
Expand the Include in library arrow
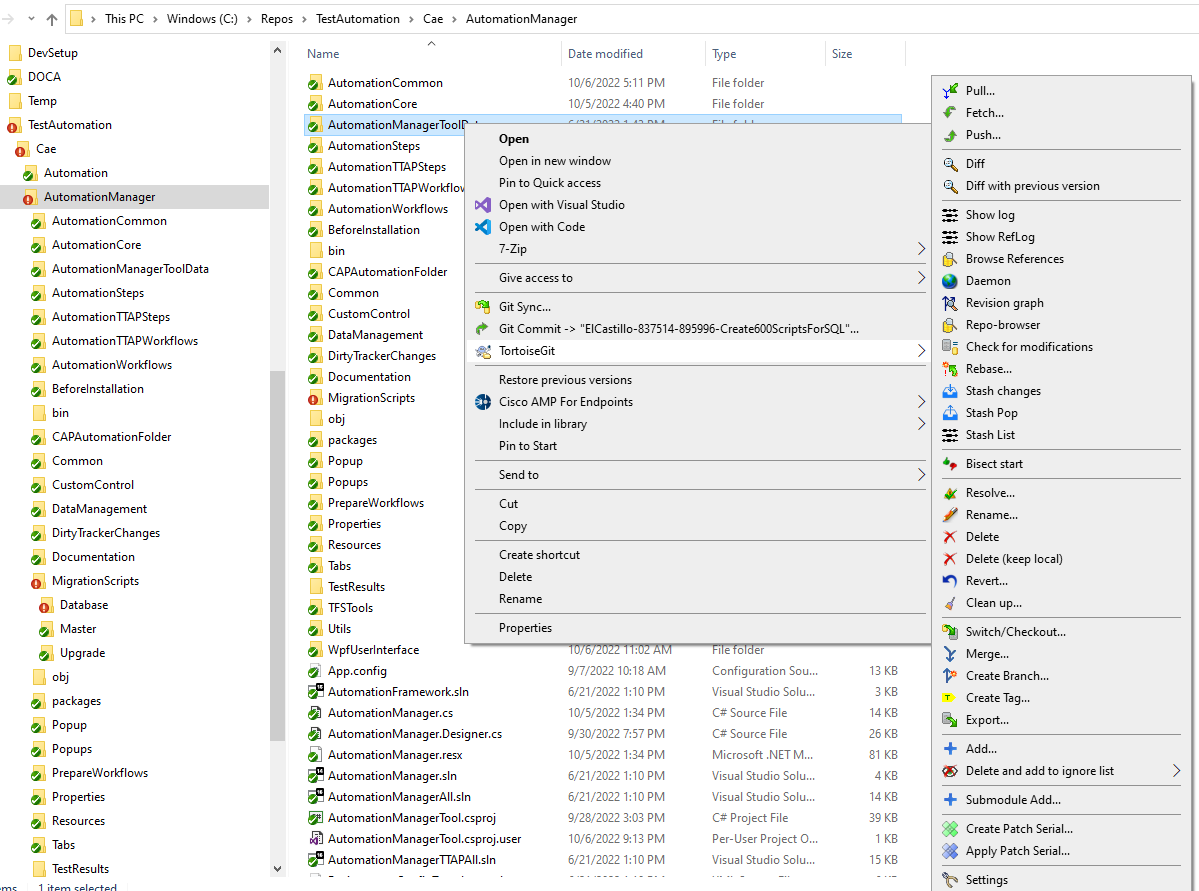pyautogui.click(x=921, y=424)
